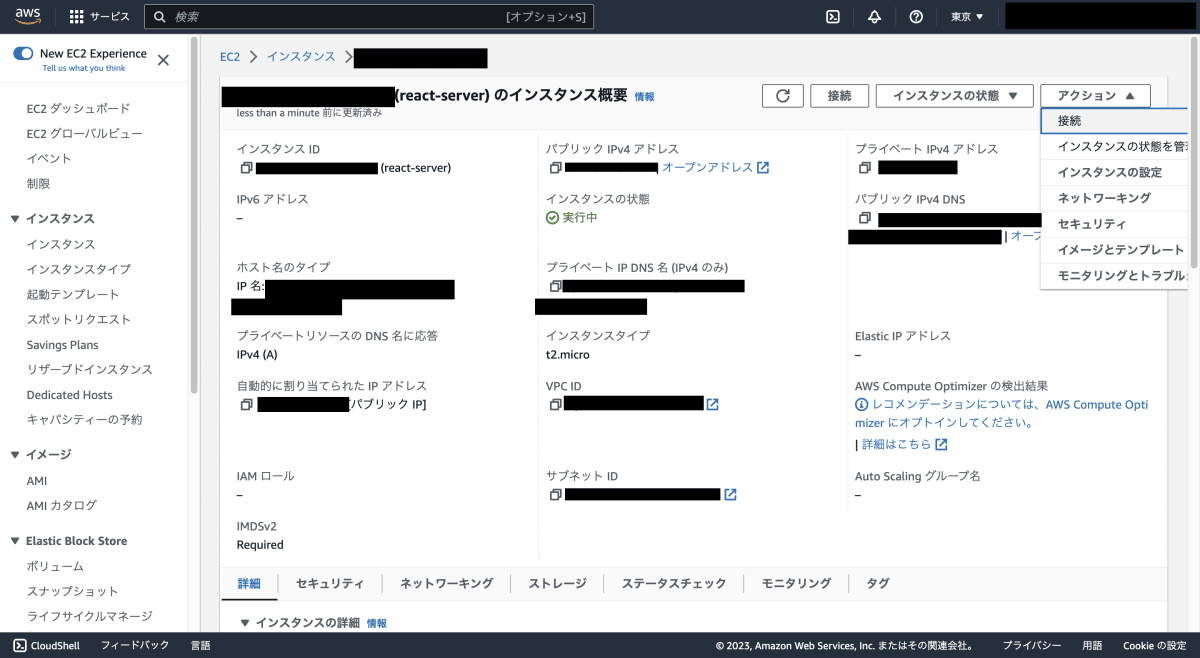The image size is (1200, 658).
Task: Switch to the 詳細 tab
Action: coord(249,584)
